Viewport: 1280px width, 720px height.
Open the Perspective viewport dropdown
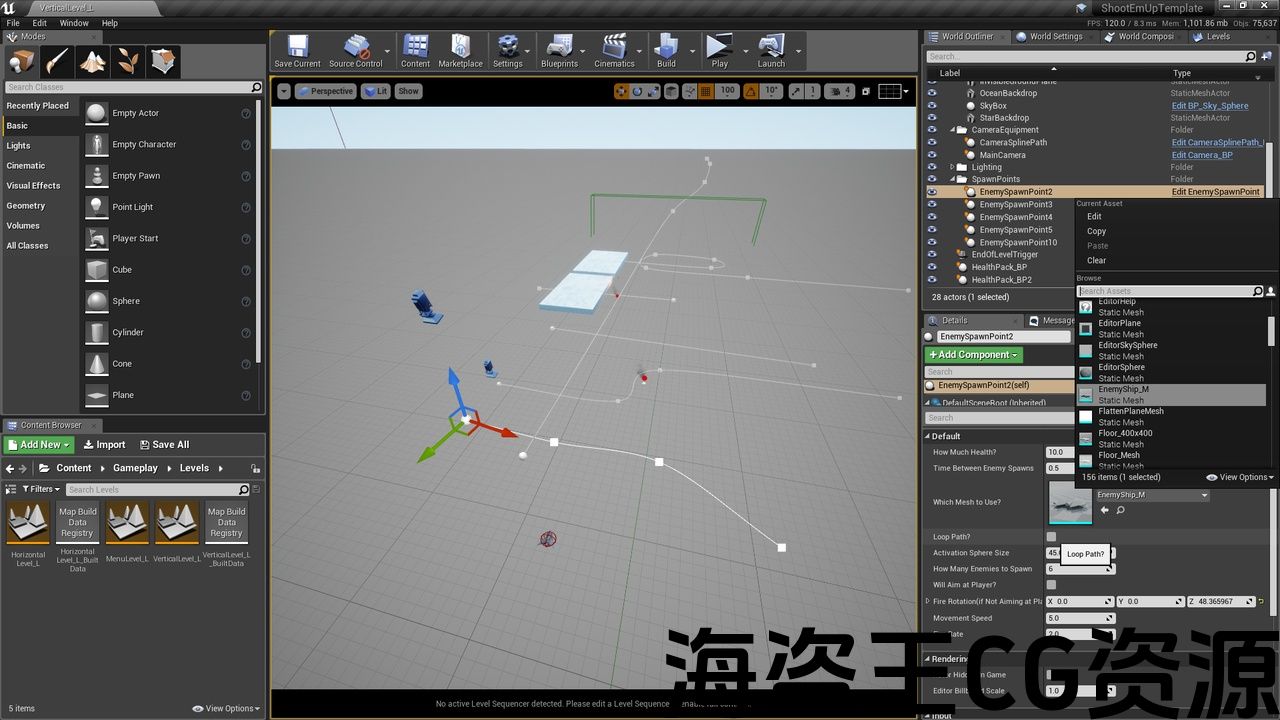tap(326, 91)
